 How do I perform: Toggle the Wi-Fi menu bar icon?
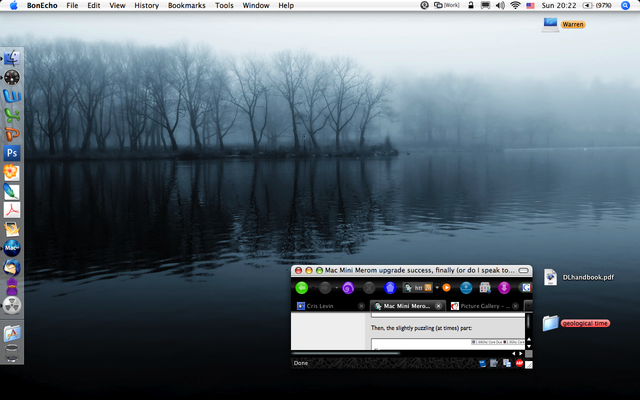coord(515,6)
